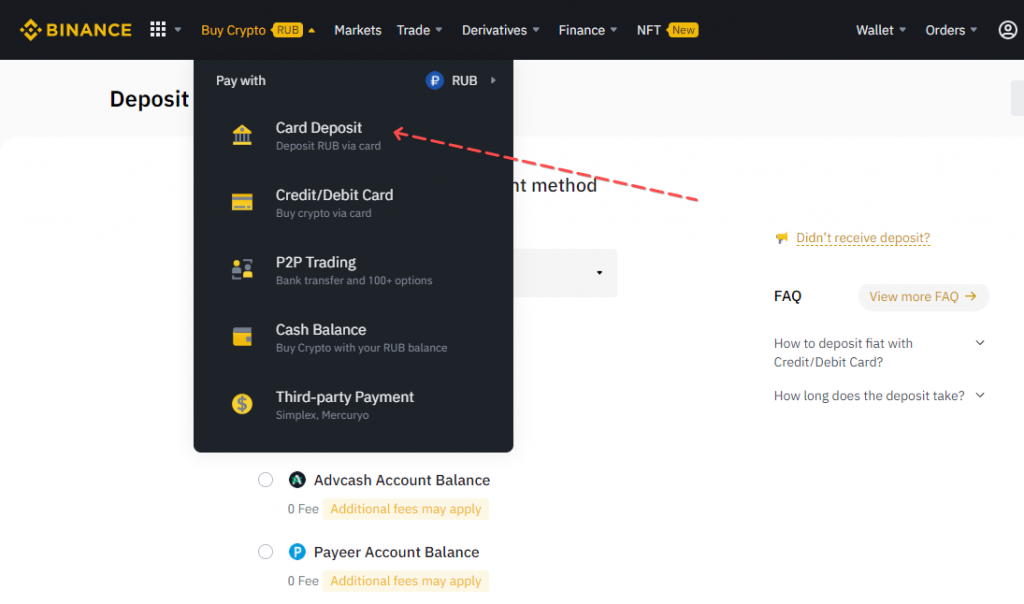This screenshot has height=604, width=1024.
Task: Click the View more FAQ button
Action: click(923, 297)
